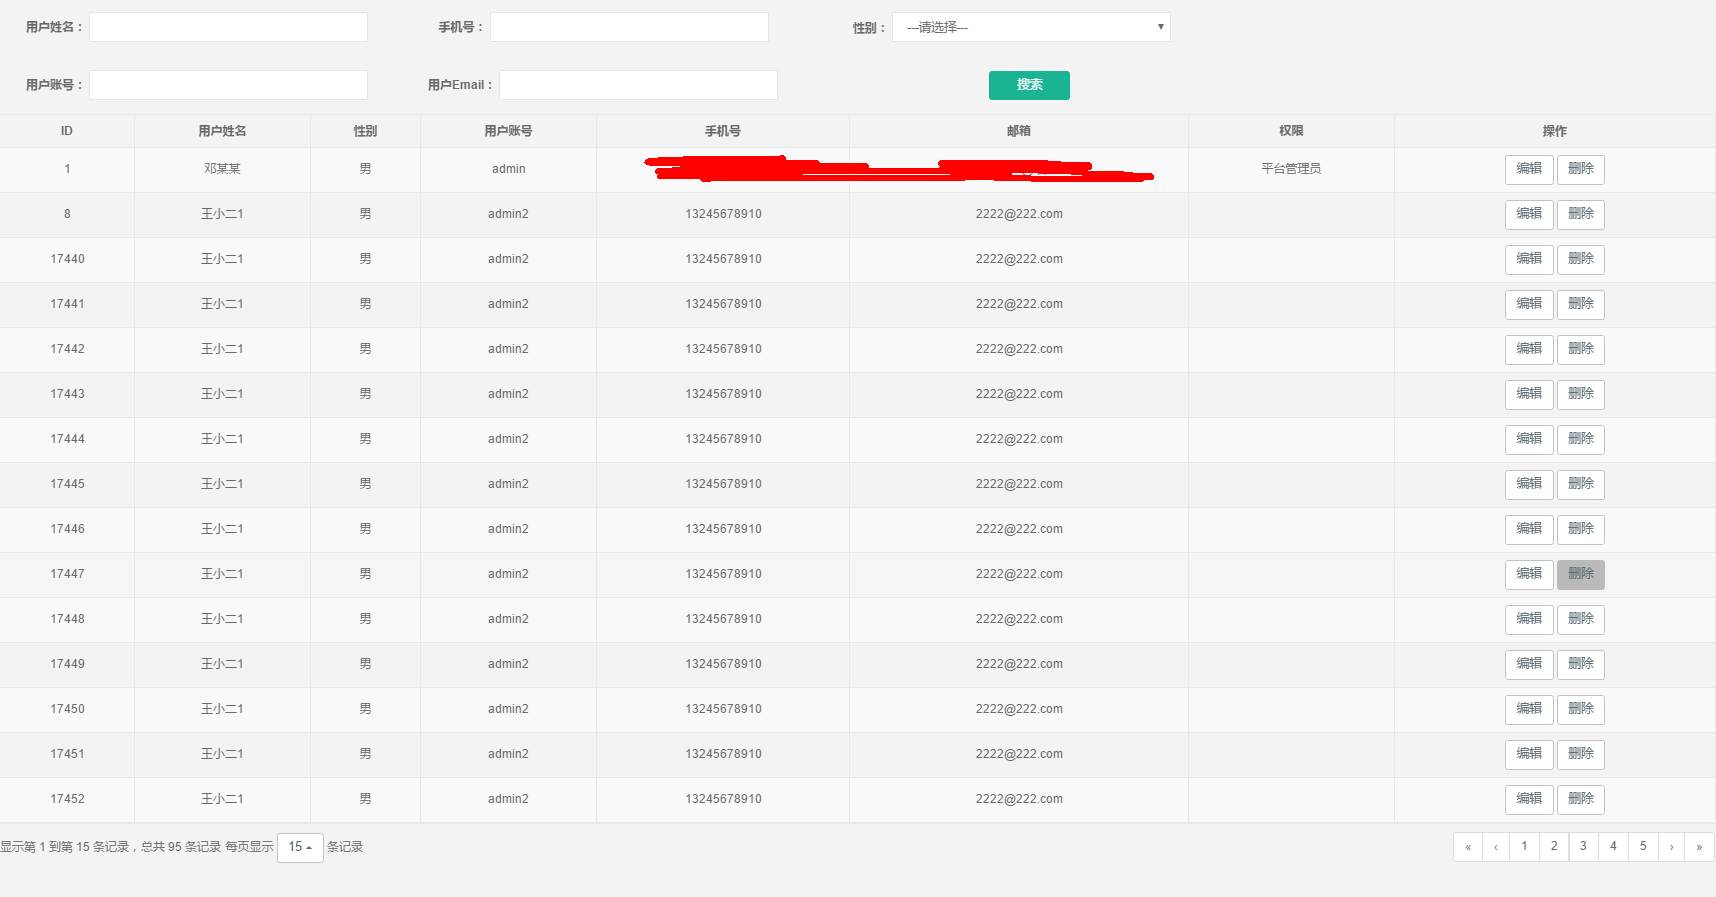Click 删除 in row 17448
The image size is (1716, 897).
coord(1581,619)
